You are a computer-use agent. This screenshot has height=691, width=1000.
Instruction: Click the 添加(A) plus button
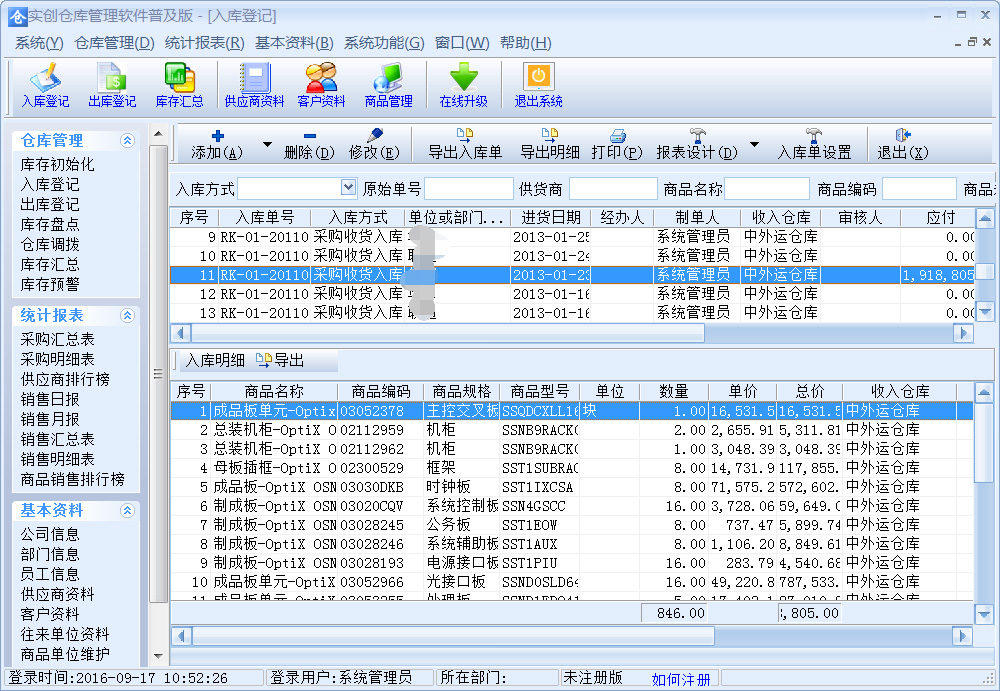pos(217,145)
